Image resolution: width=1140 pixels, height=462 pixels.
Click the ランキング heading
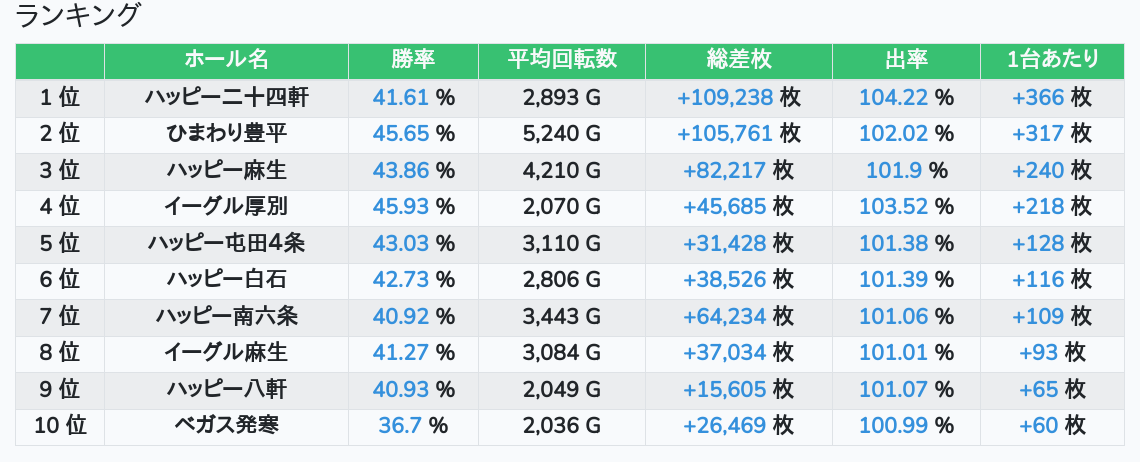tap(79, 16)
